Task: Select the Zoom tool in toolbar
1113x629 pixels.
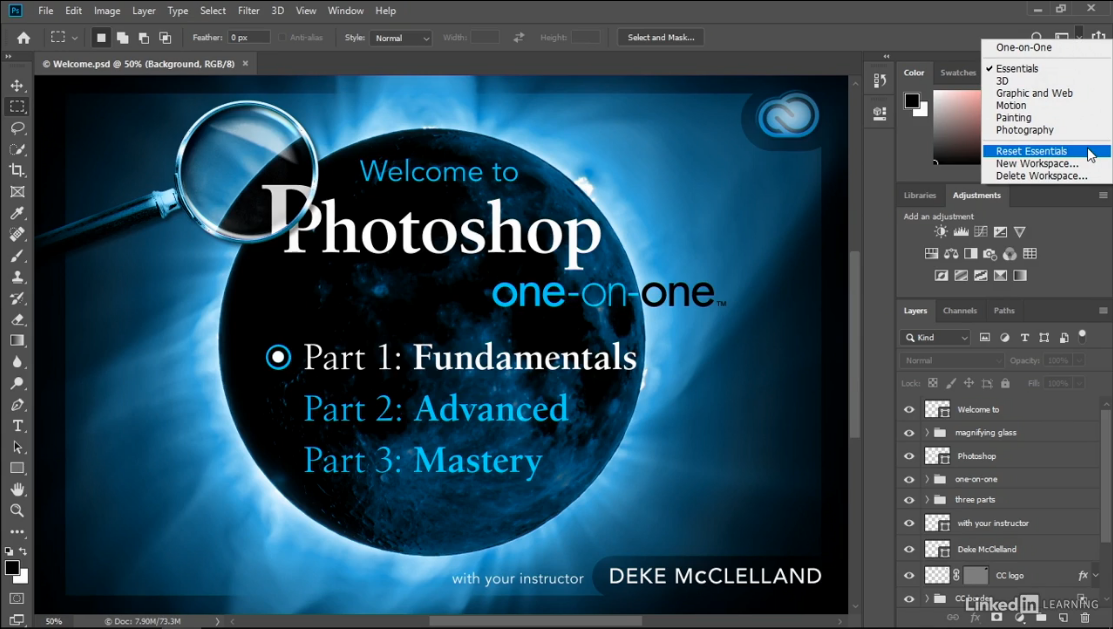Action: coord(17,510)
